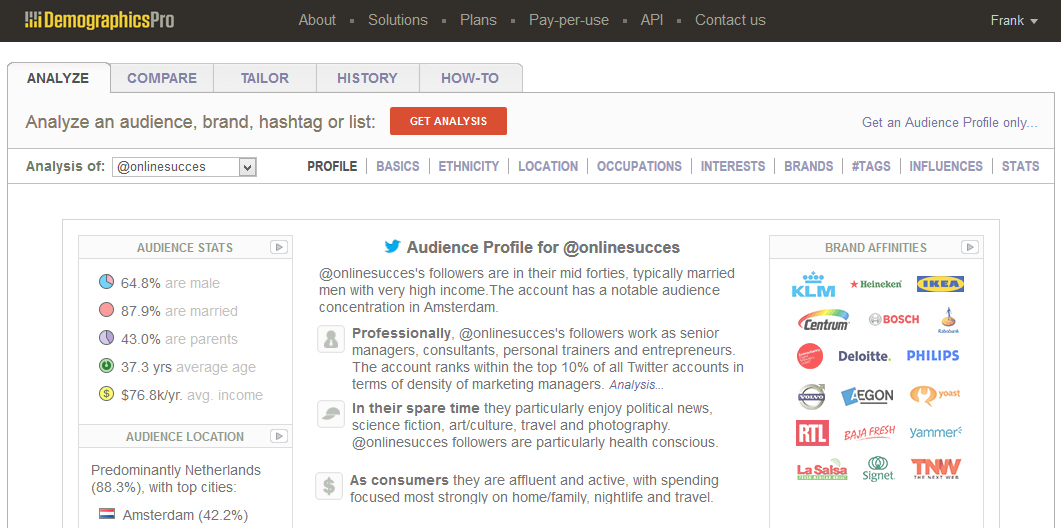Click the male percentage pie icon
The width and height of the screenshot is (1061, 528).
(x=106, y=282)
